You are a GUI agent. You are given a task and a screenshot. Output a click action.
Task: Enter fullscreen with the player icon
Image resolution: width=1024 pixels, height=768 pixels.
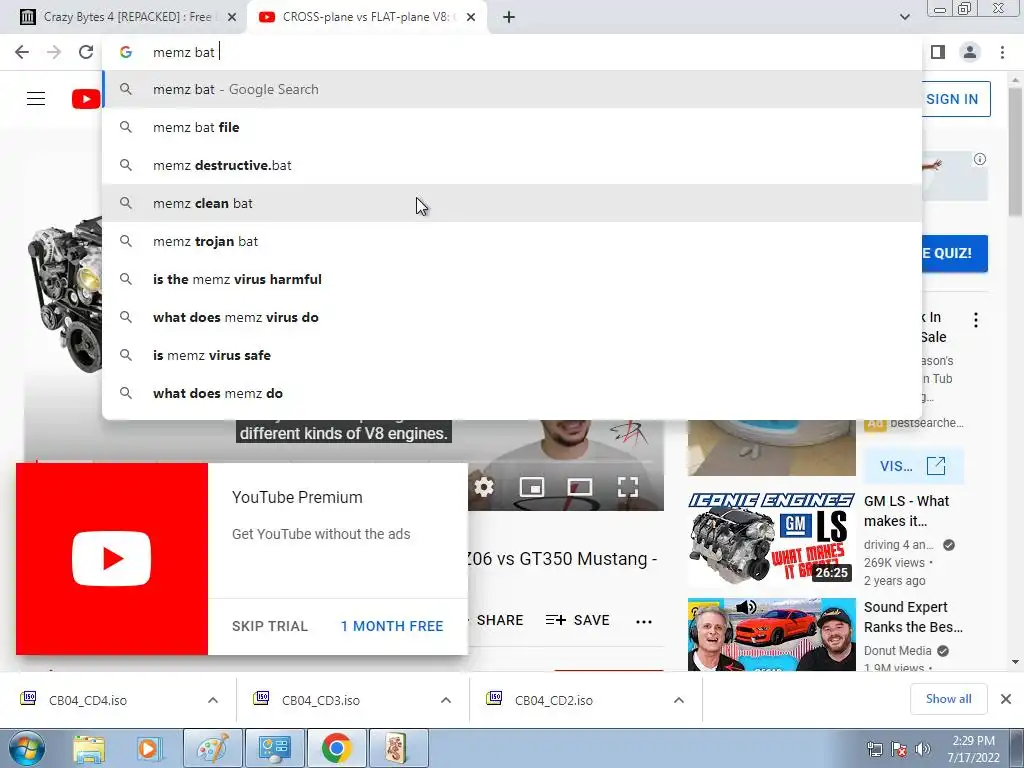[628, 487]
